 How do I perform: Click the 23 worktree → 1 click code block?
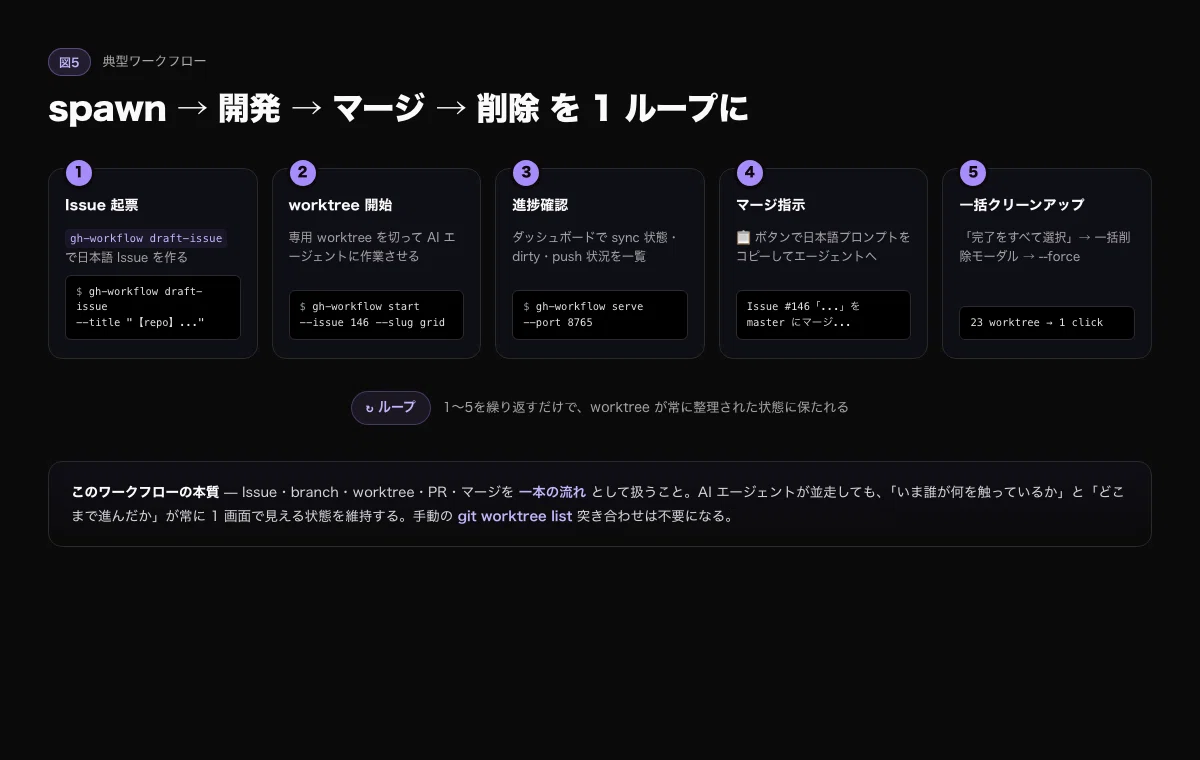click(x=1047, y=323)
